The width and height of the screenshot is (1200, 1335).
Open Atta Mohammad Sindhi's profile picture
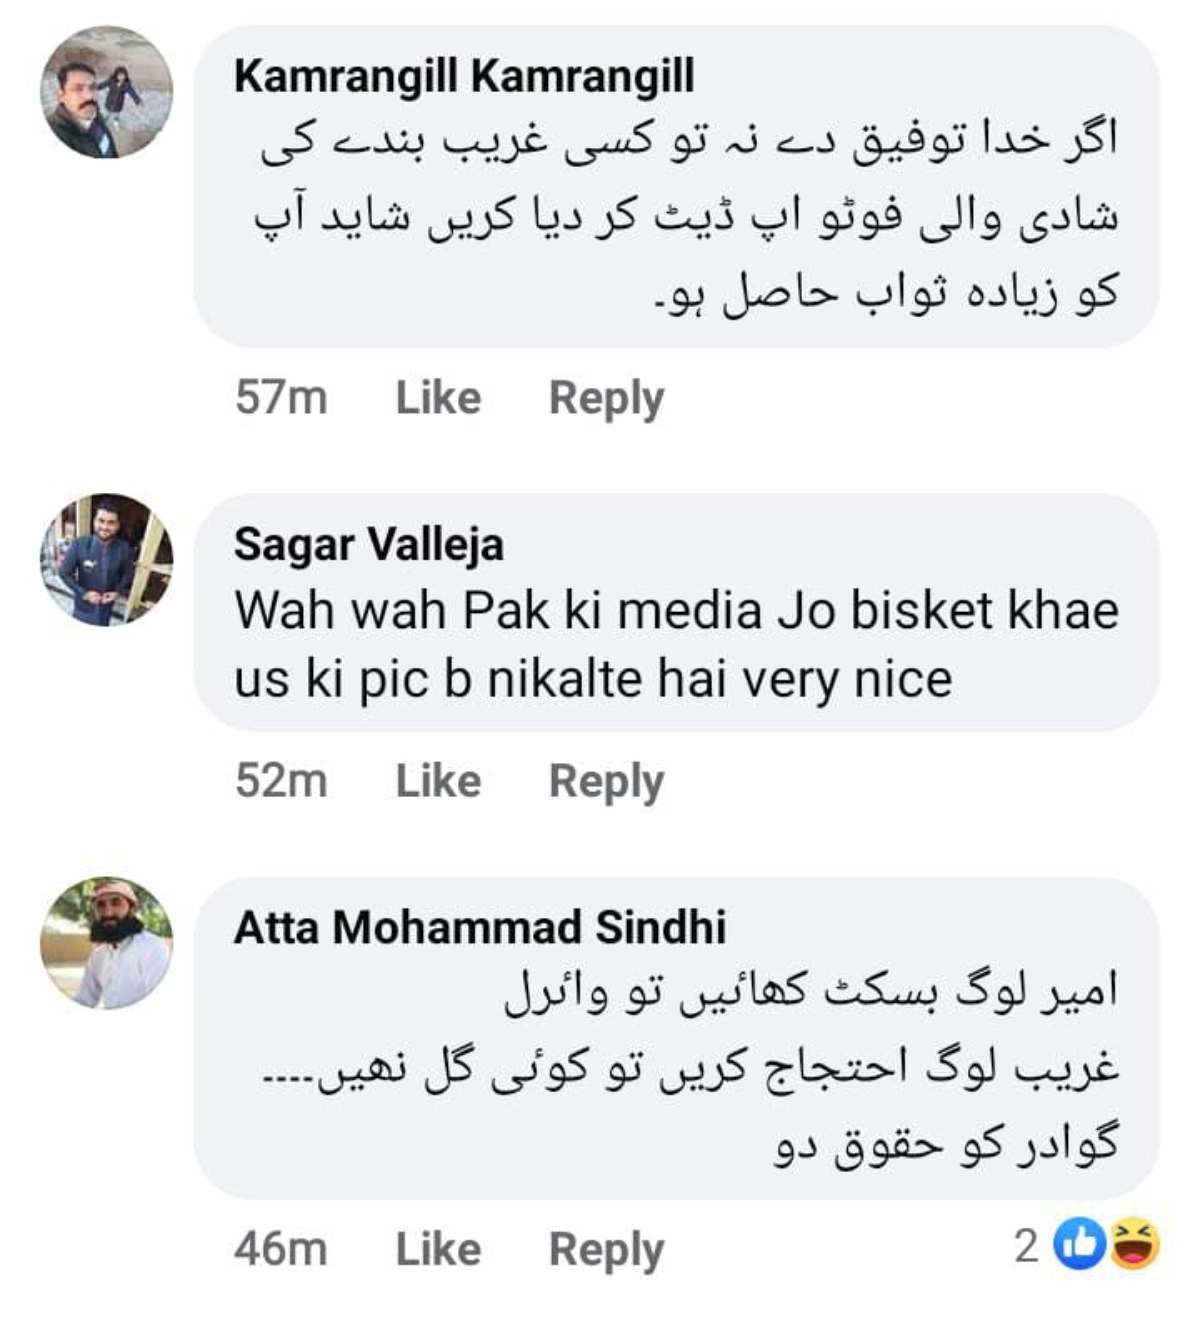pyautogui.click(x=106, y=943)
